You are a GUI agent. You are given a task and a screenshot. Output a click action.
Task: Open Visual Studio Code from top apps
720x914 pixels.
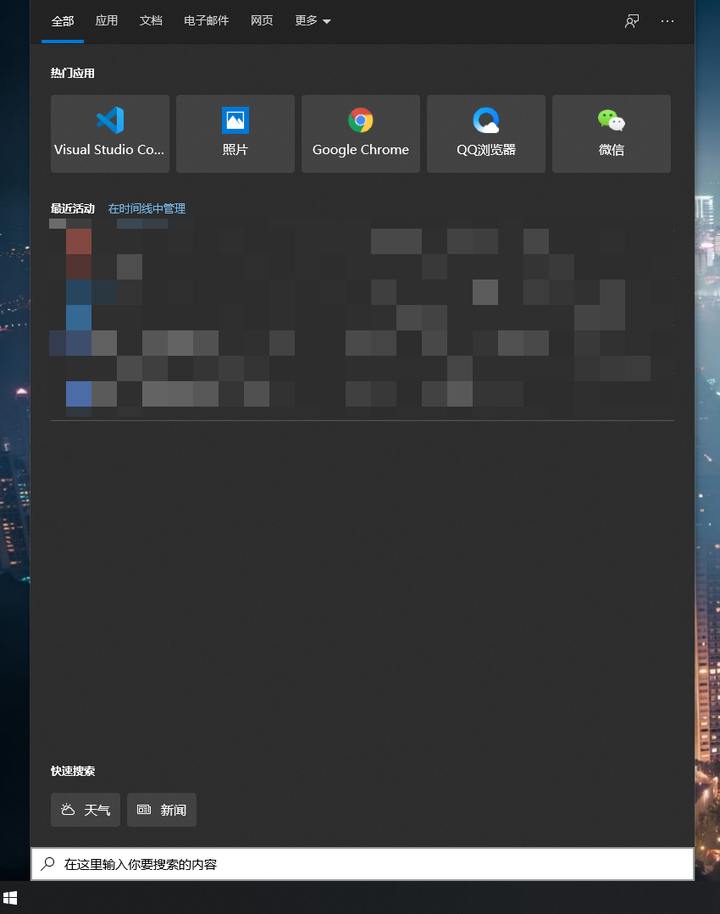pyautogui.click(x=110, y=133)
